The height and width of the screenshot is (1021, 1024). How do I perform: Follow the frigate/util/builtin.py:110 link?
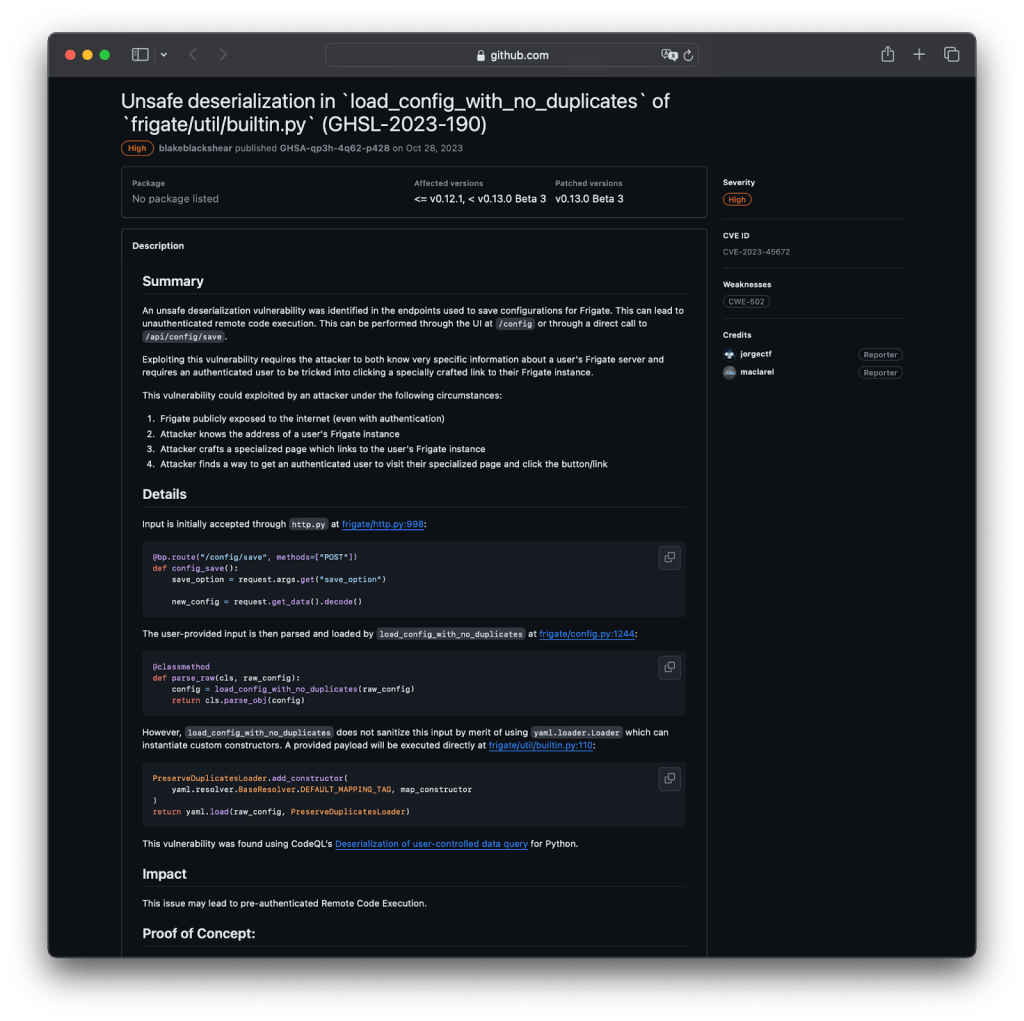point(540,745)
